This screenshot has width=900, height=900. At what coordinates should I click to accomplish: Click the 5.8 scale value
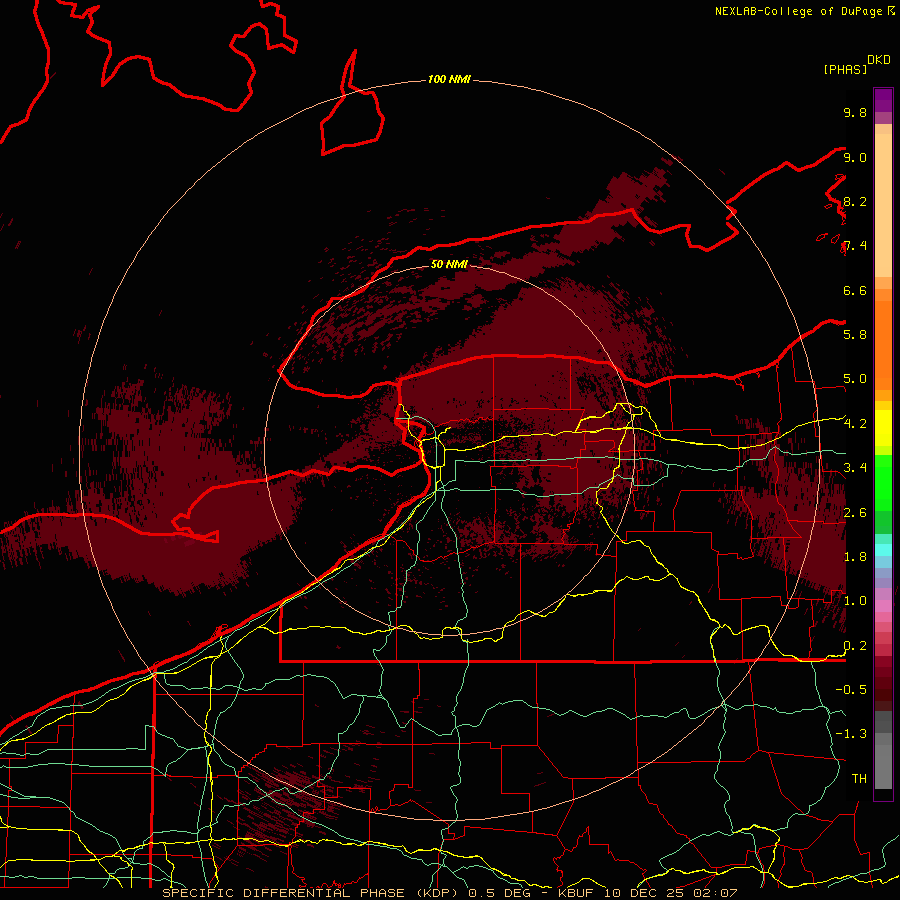tap(855, 335)
